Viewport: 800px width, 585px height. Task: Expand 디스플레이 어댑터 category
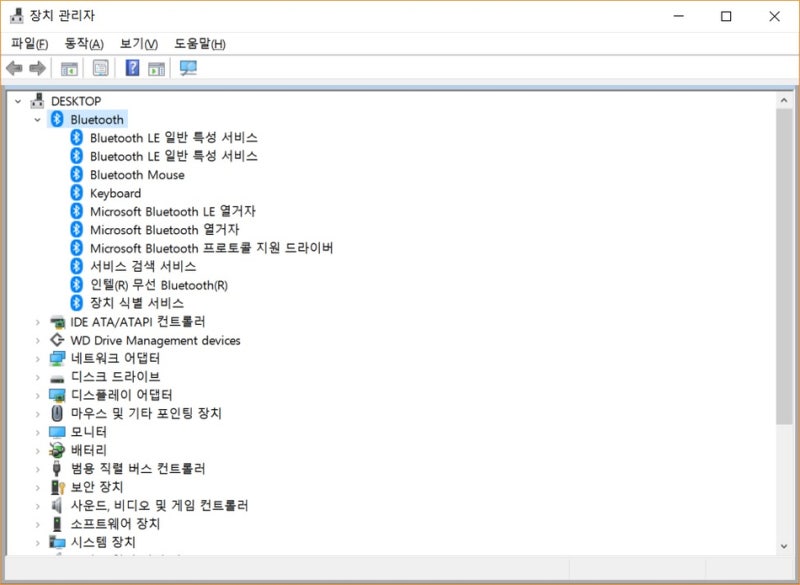tap(37, 396)
